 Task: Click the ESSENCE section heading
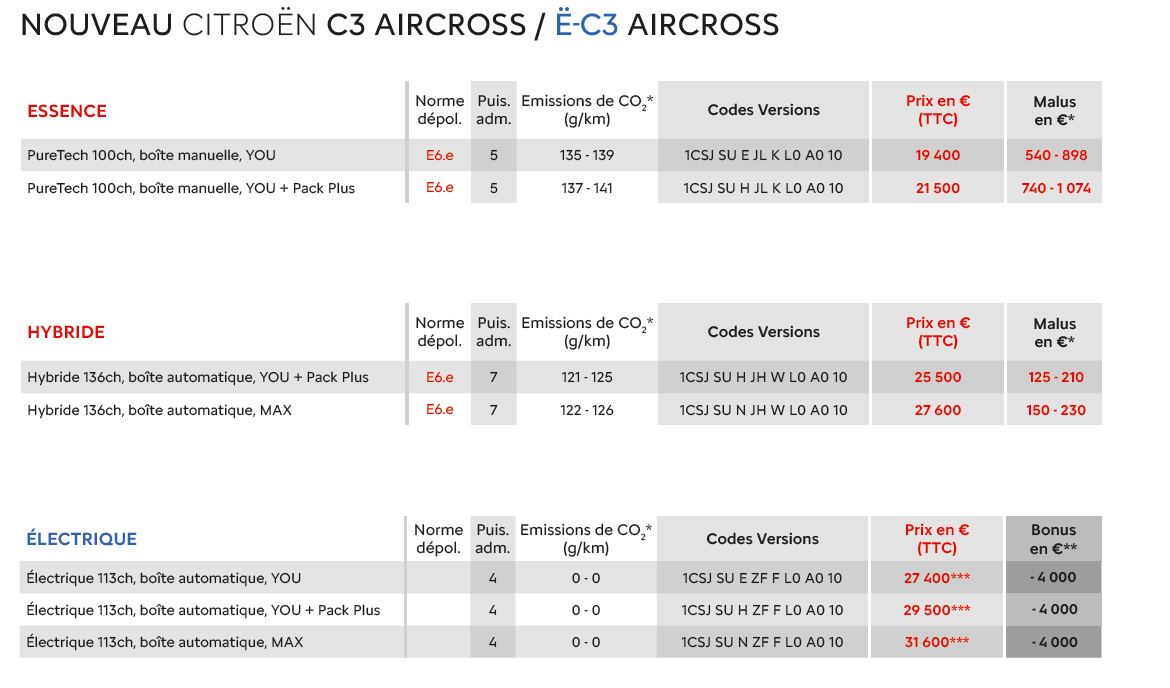click(x=67, y=111)
